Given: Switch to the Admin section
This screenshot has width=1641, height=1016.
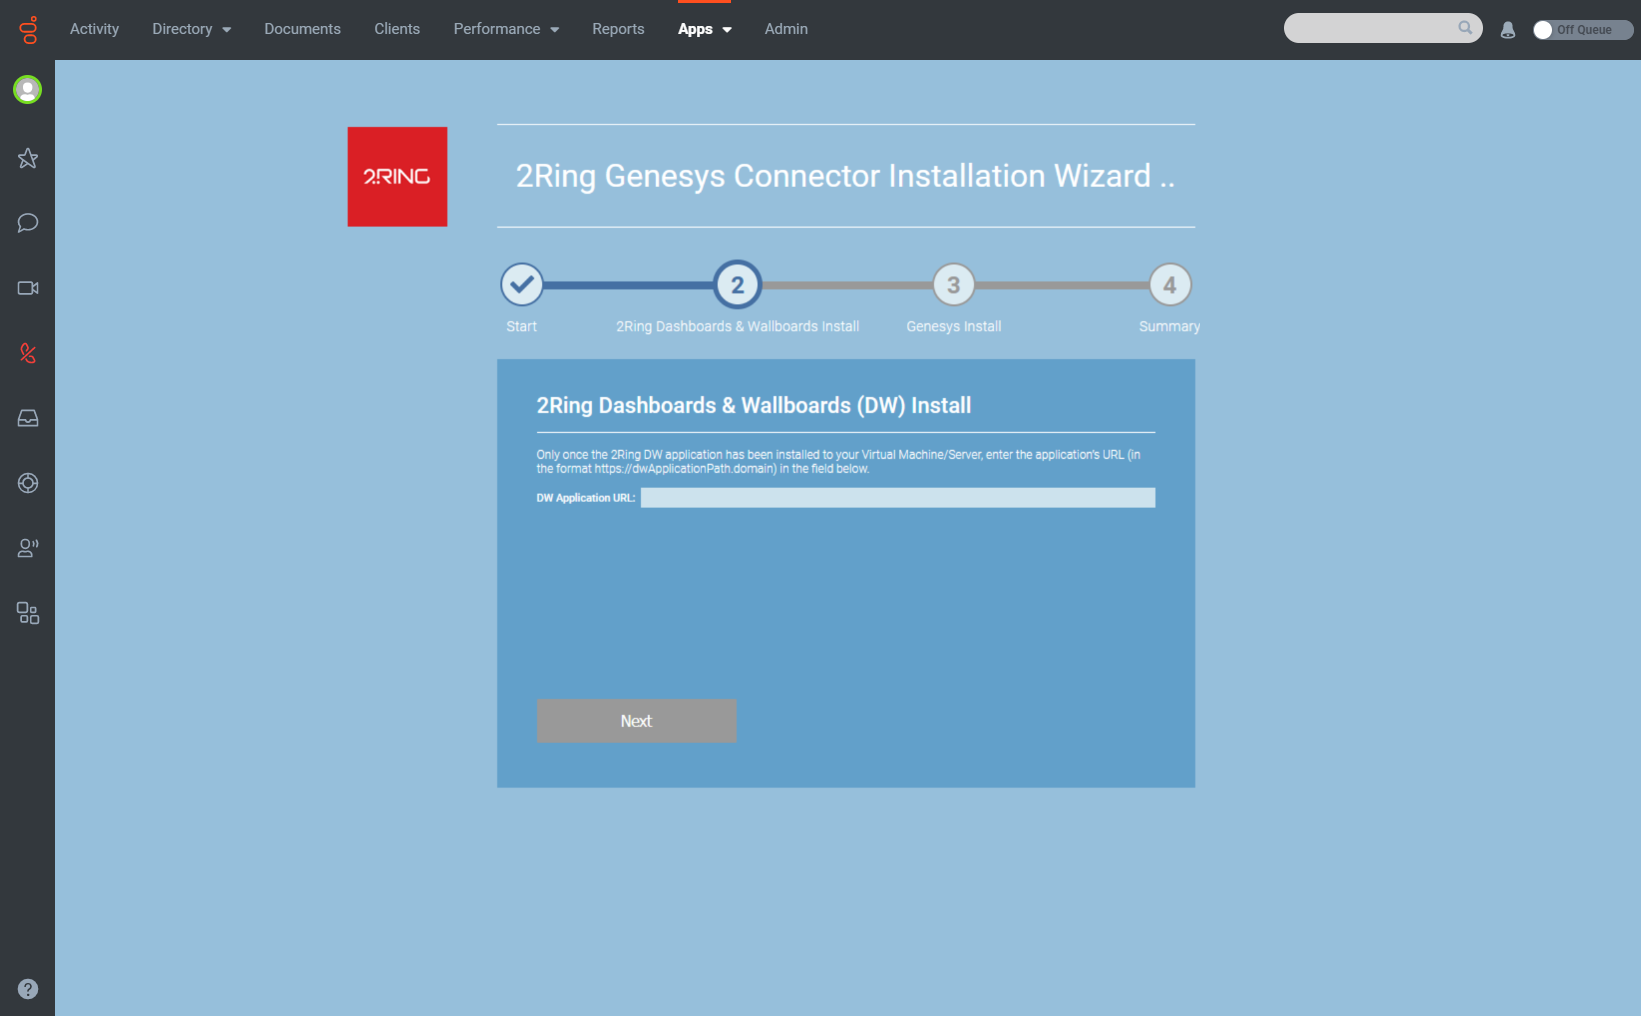Looking at the screenshot, I should click(x=786, y=29).
